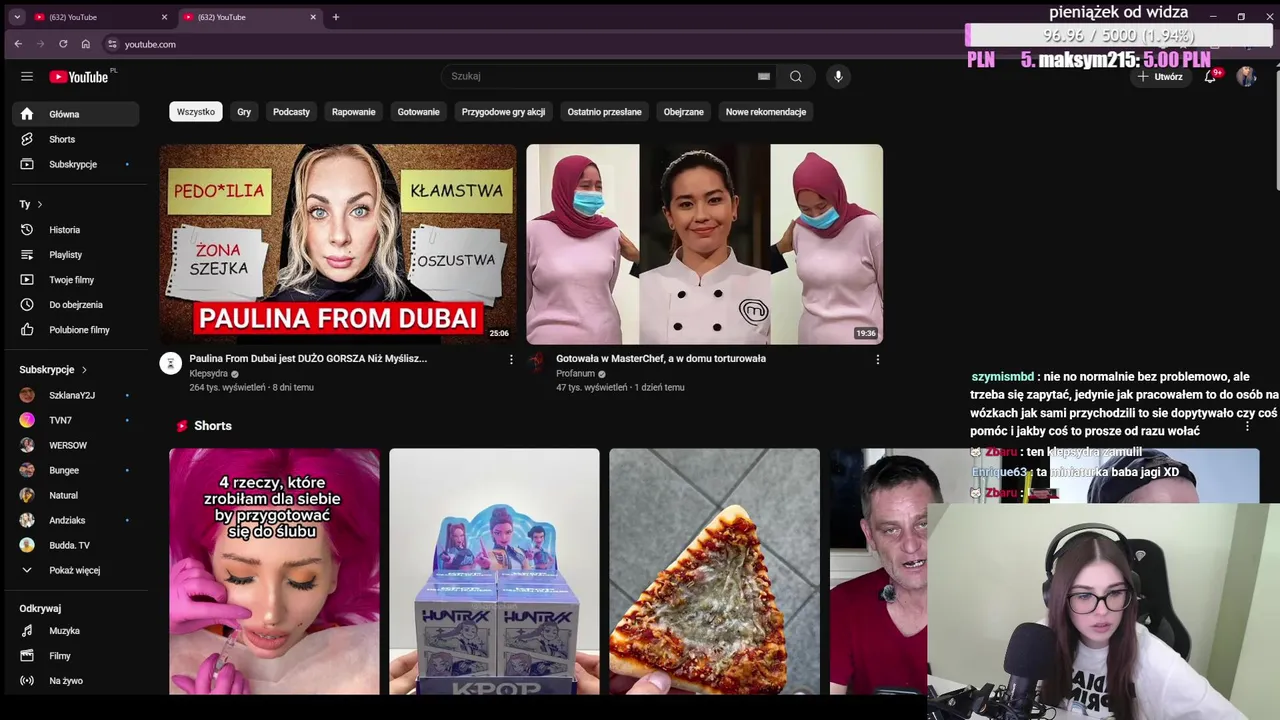
Task: Open Profanum channel link
Action: tap(575, 374)
